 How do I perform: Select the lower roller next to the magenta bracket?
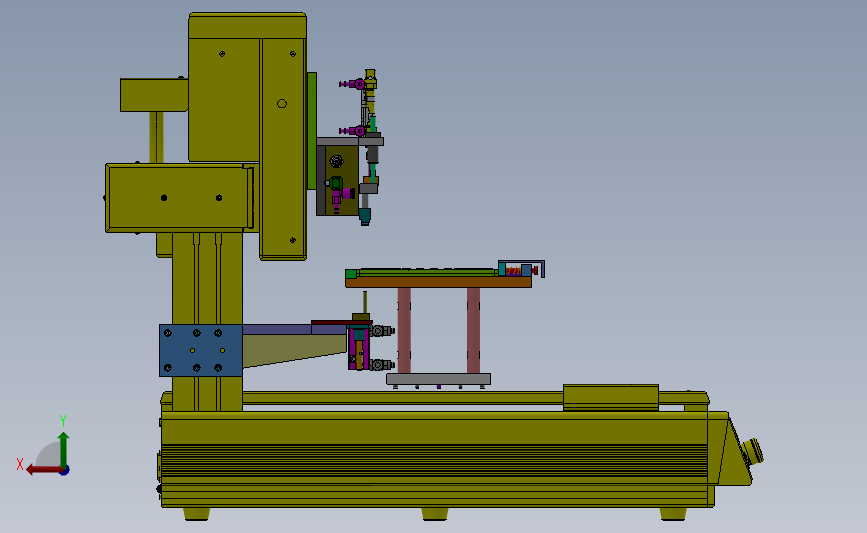tap(382, 365)
